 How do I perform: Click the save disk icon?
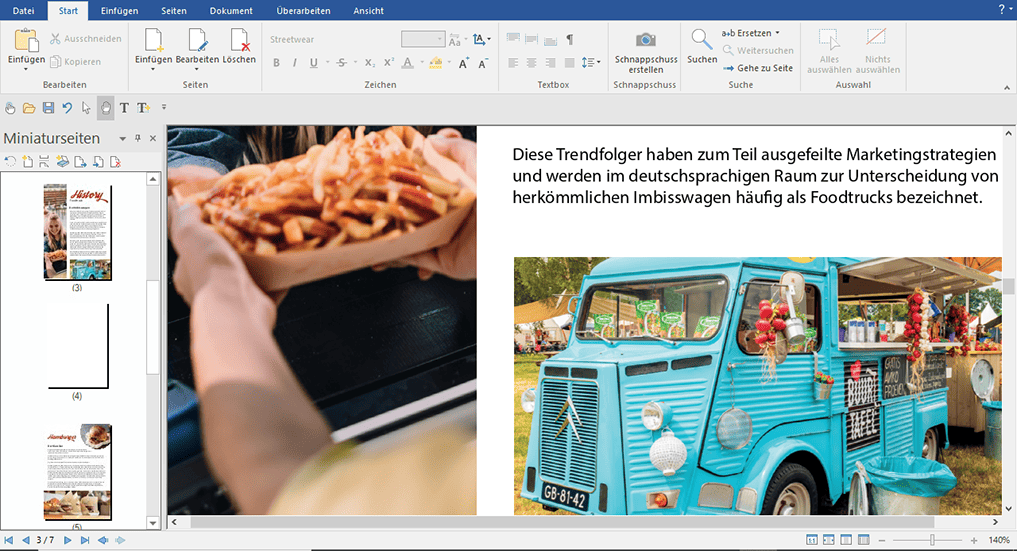pyautogui.click(x=48, y=107)
